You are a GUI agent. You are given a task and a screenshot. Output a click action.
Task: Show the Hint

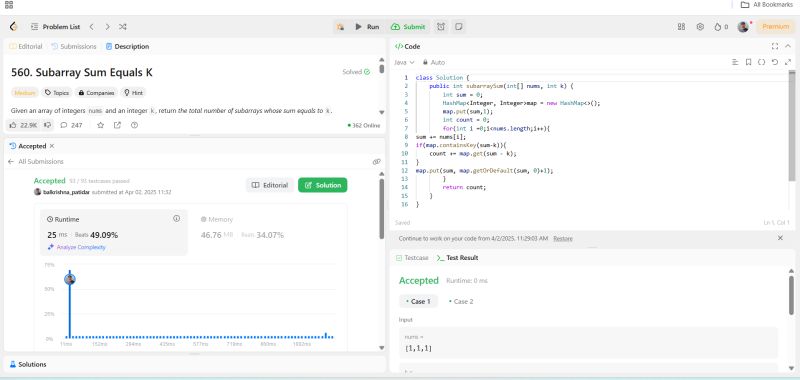click(133, 93)
